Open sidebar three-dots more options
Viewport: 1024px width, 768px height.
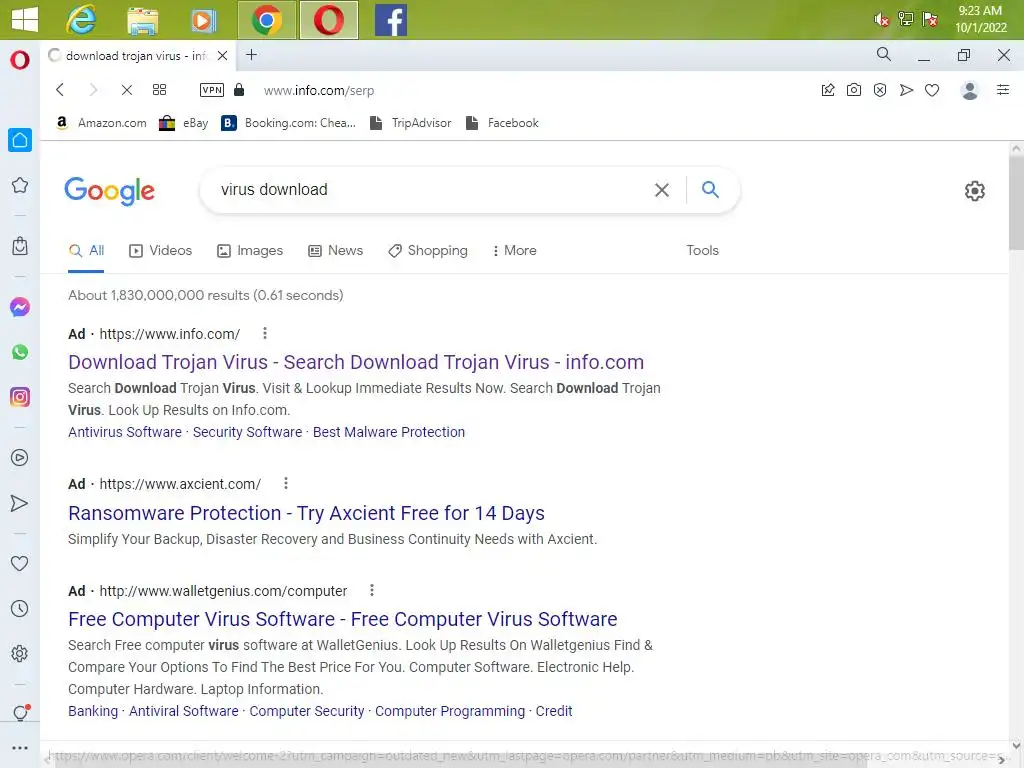[x=20, y=748]
